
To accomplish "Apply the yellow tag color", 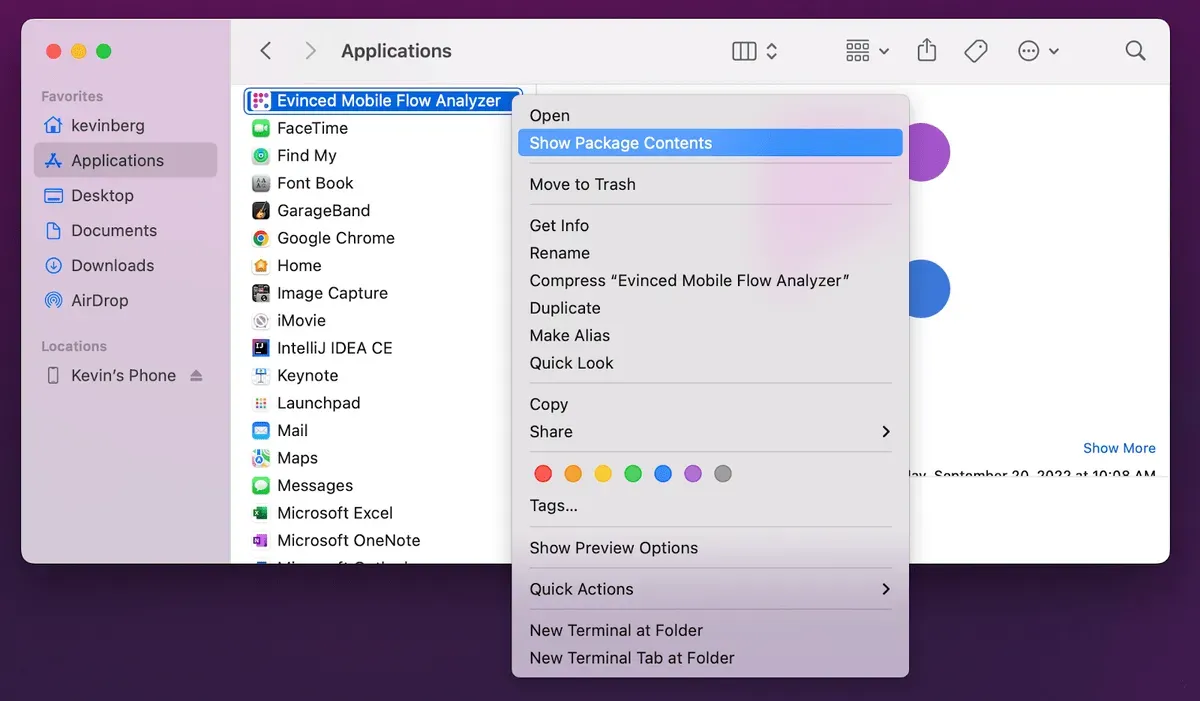I will click(603, 474).
